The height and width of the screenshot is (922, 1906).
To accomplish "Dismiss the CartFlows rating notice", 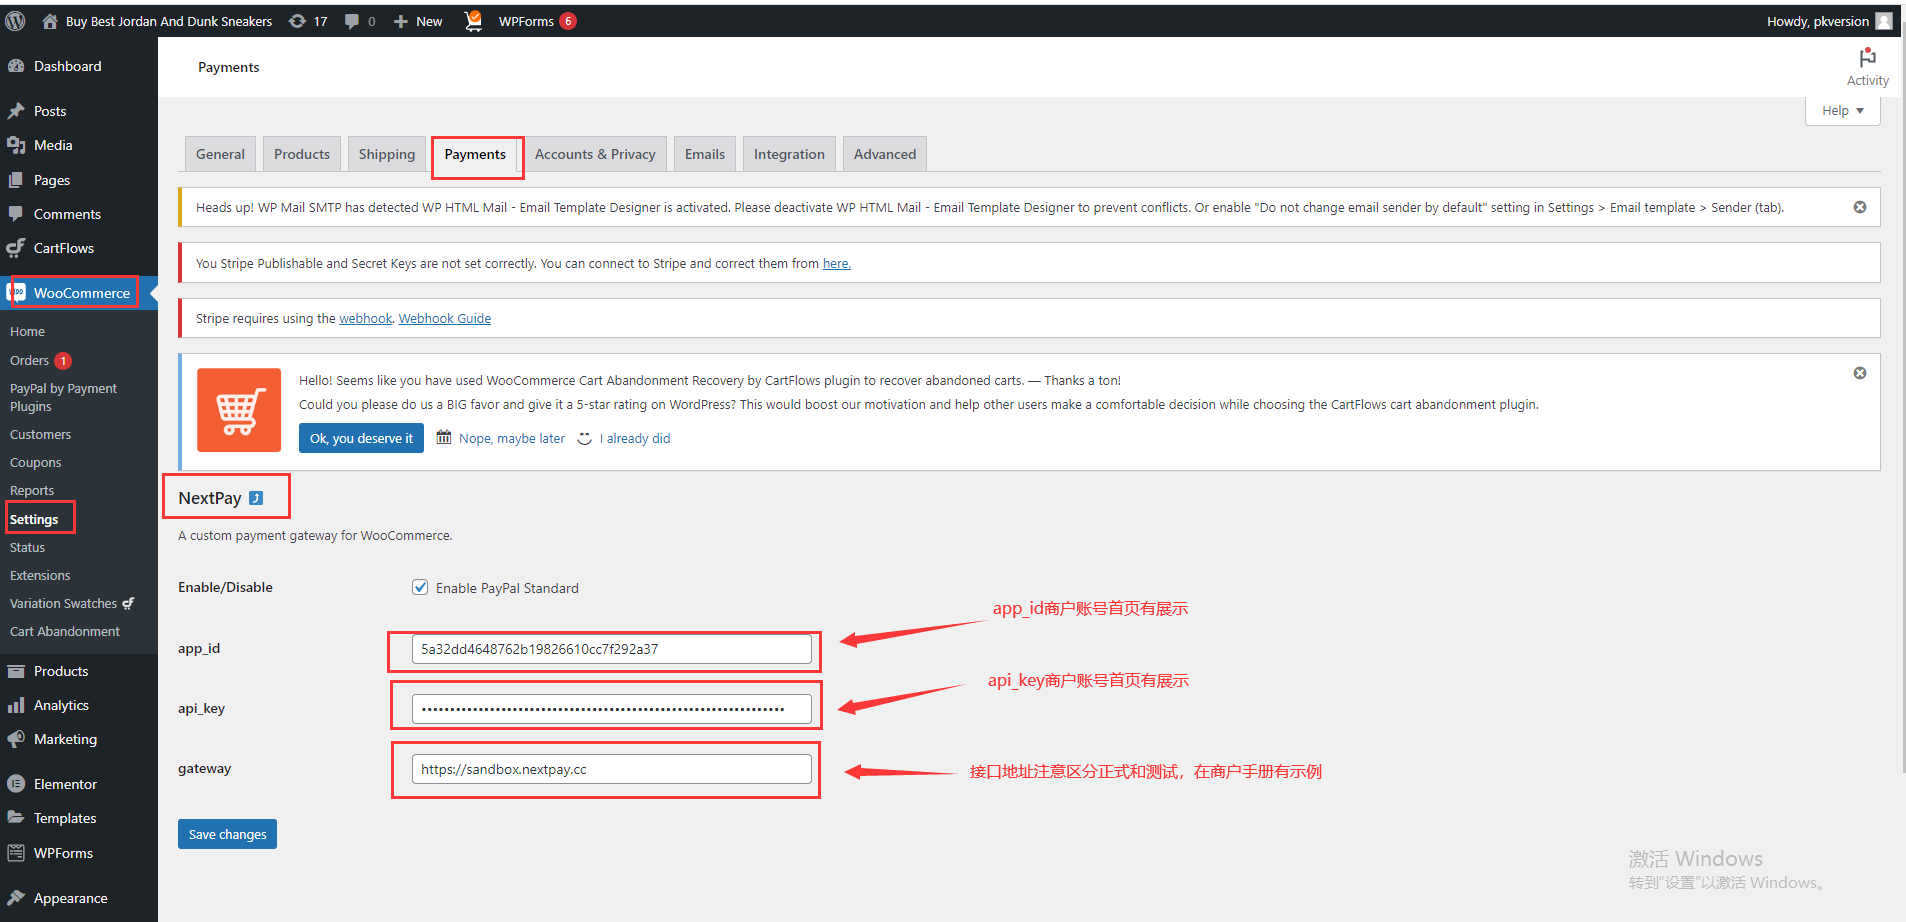I will (1860, 373).
